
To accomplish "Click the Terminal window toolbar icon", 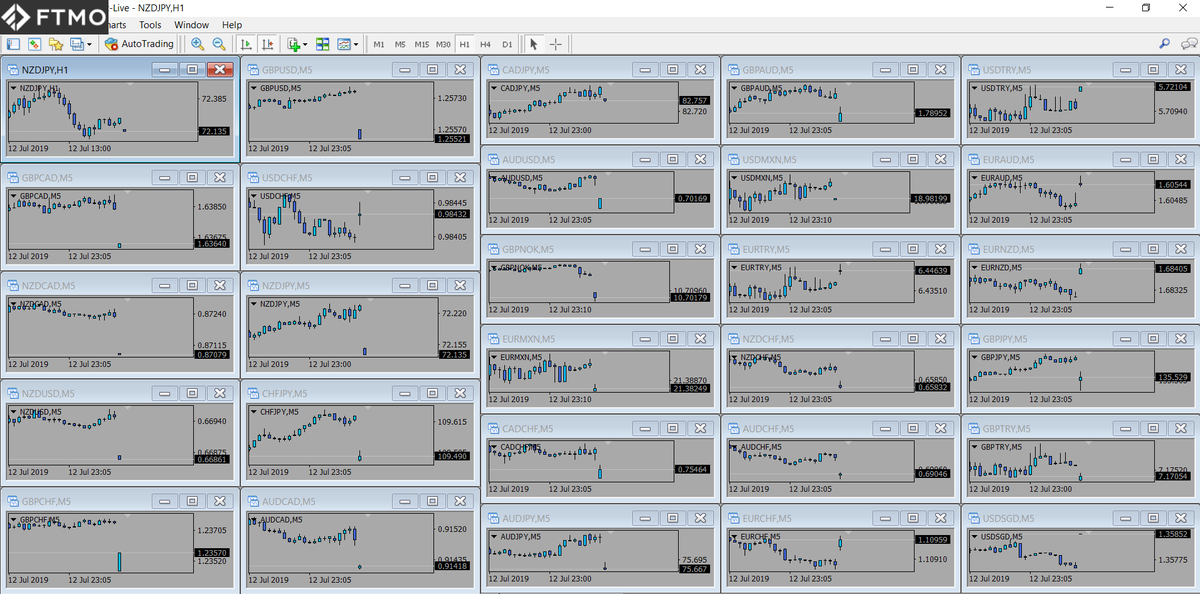I will click(76, 44).
